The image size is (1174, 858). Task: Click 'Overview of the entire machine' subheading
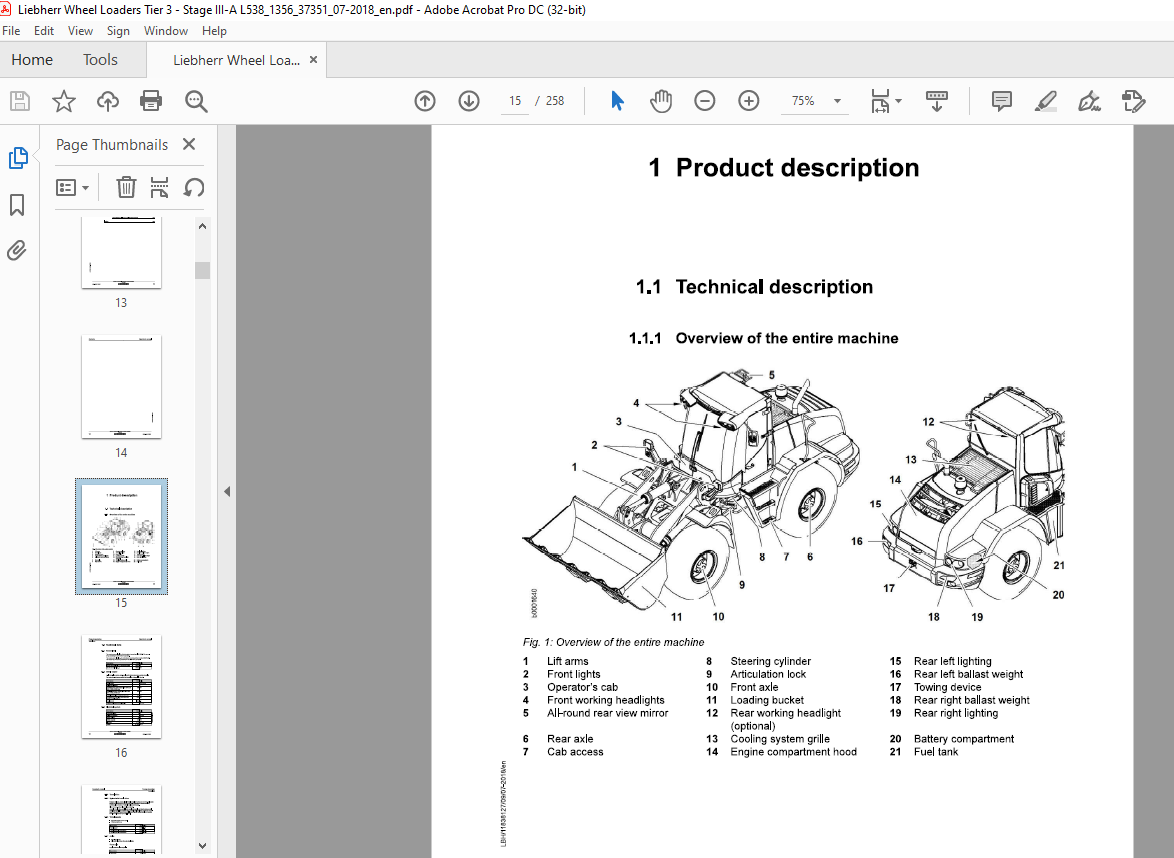tap(787, 338)
